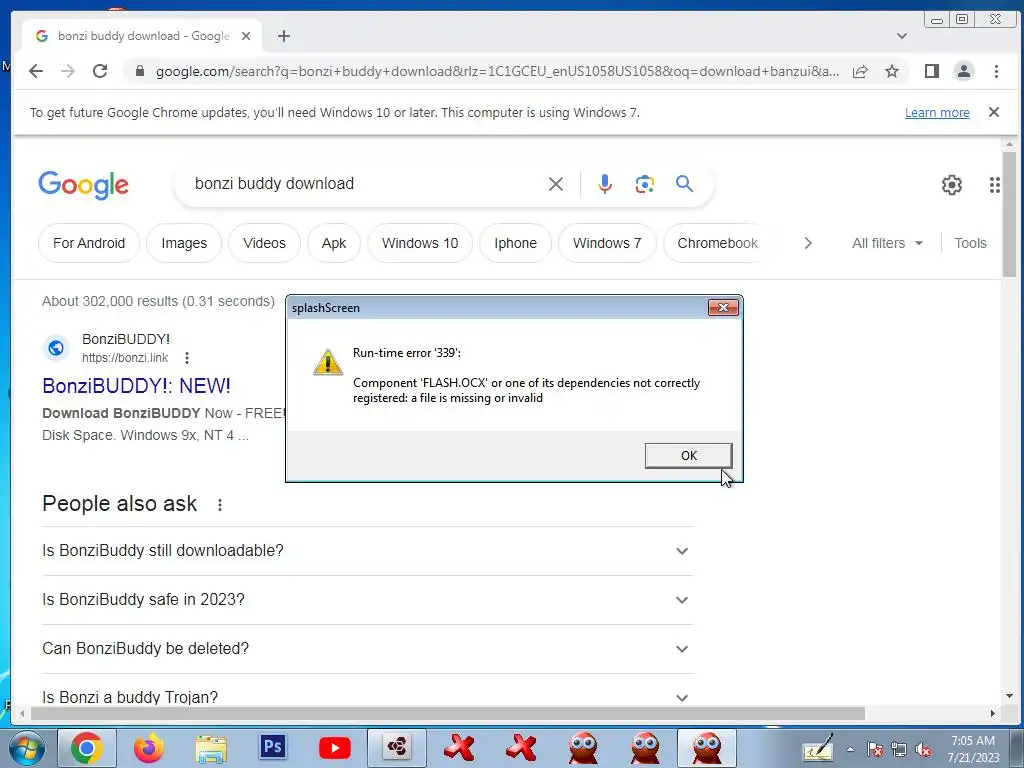The height and width of the screenshot is (768, 1024).
Task: Expand Is Bonzi a buddy Trojan?
Action: pyautogui.click(x=367, y=697)
